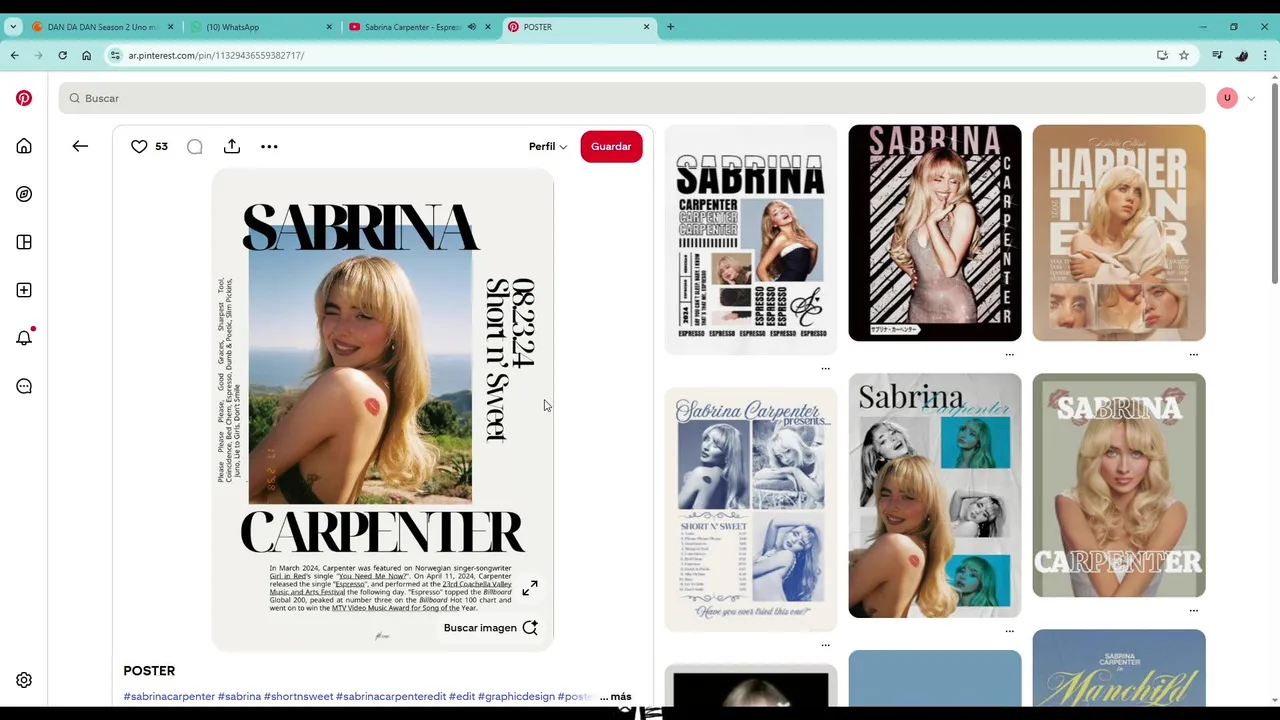Switch to DAN DA DAN Season 2 tab

103,27
